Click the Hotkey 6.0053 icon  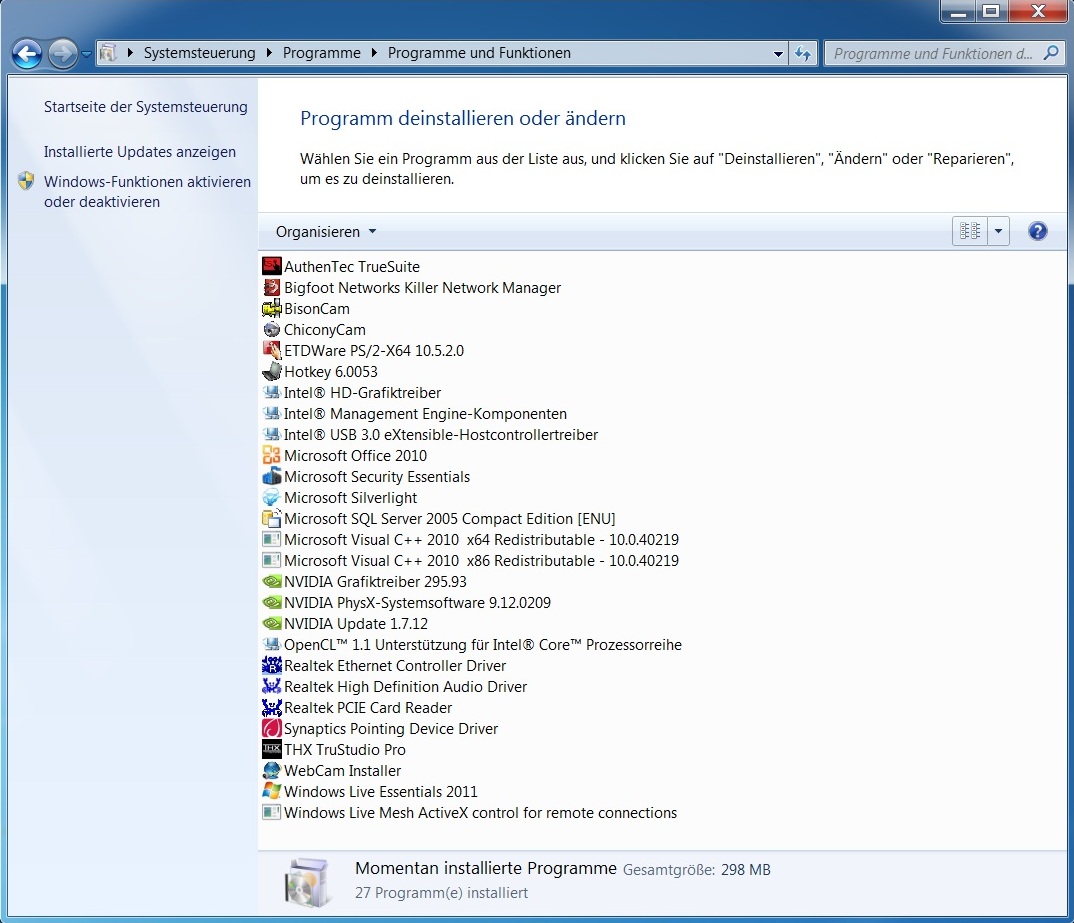coord(272,372)
